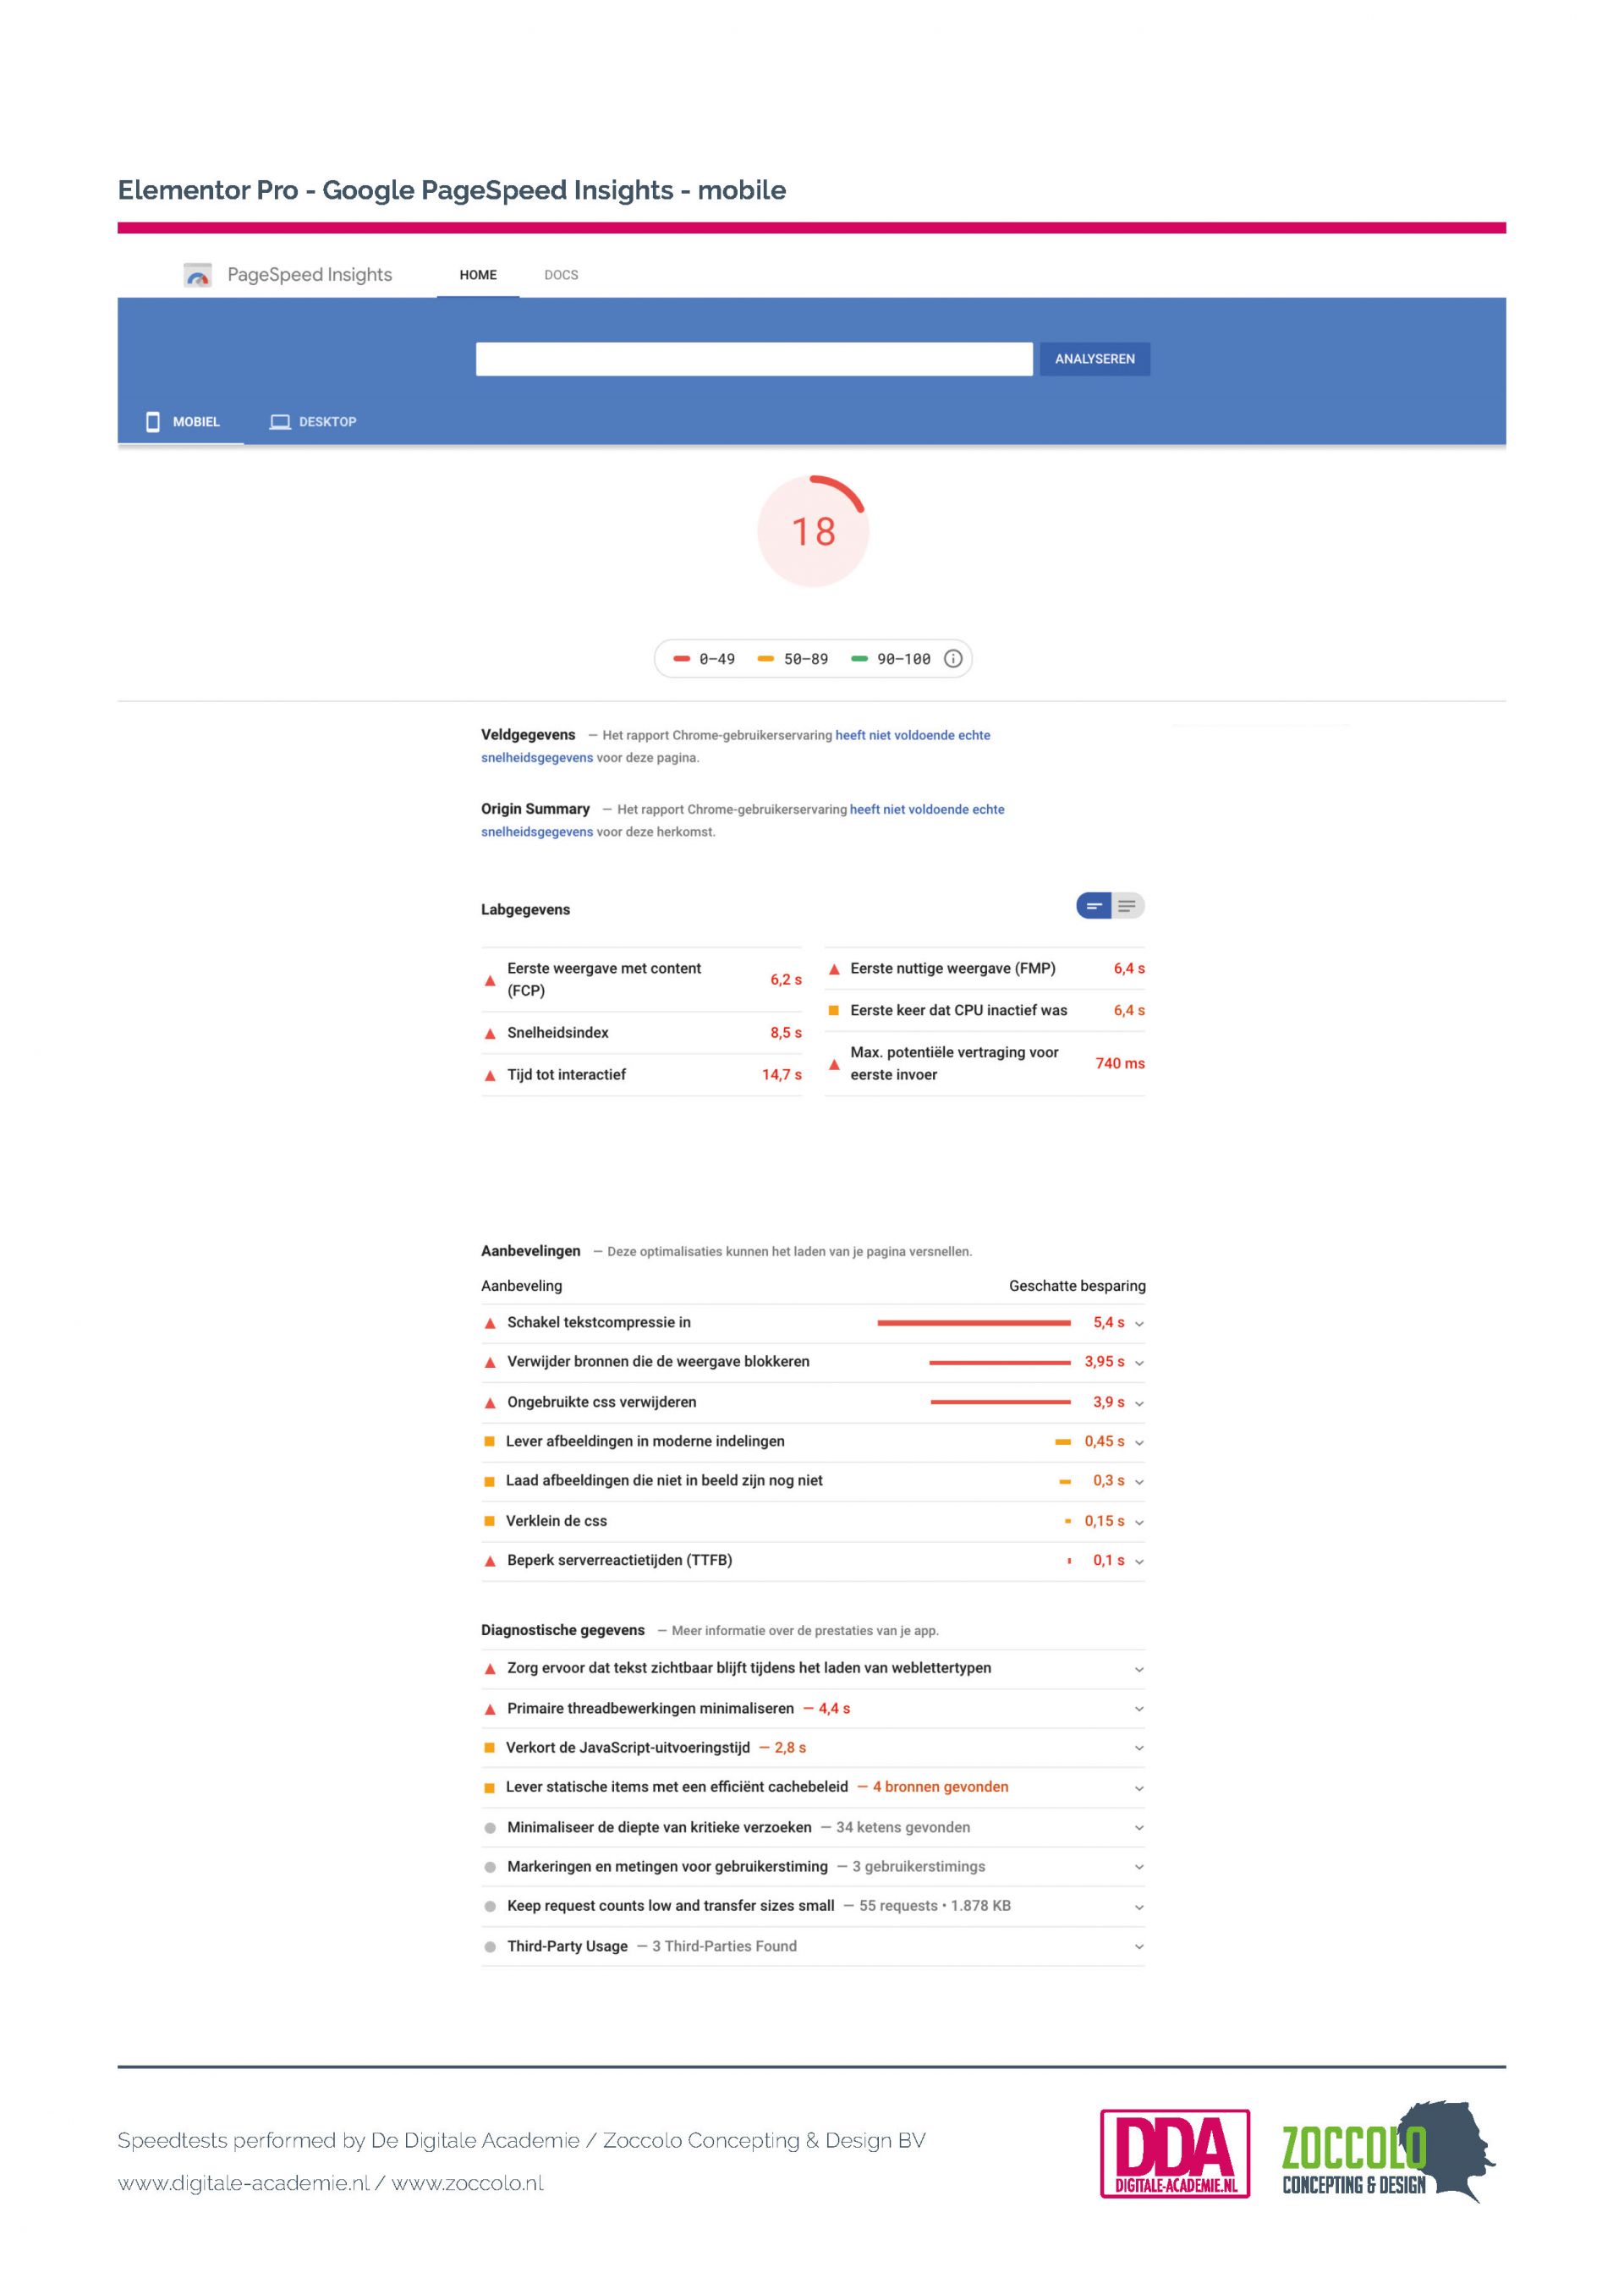
Task: Click the footer URL 'www.digitale-academie.nl / www.zoccolo.nl'
Action: (x=330, y=2183)
